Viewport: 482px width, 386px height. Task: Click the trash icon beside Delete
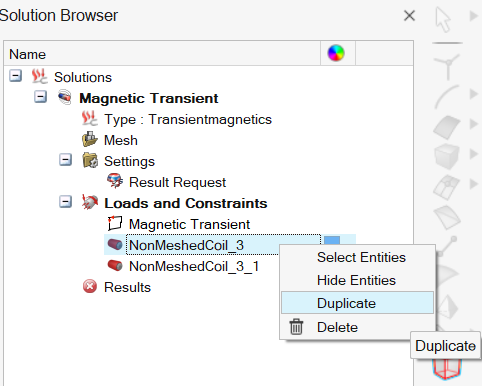(x=296, y=327)
